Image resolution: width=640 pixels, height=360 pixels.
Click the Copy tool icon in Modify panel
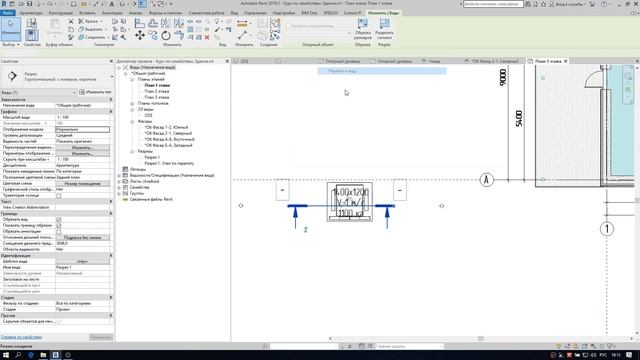point(153,36)
